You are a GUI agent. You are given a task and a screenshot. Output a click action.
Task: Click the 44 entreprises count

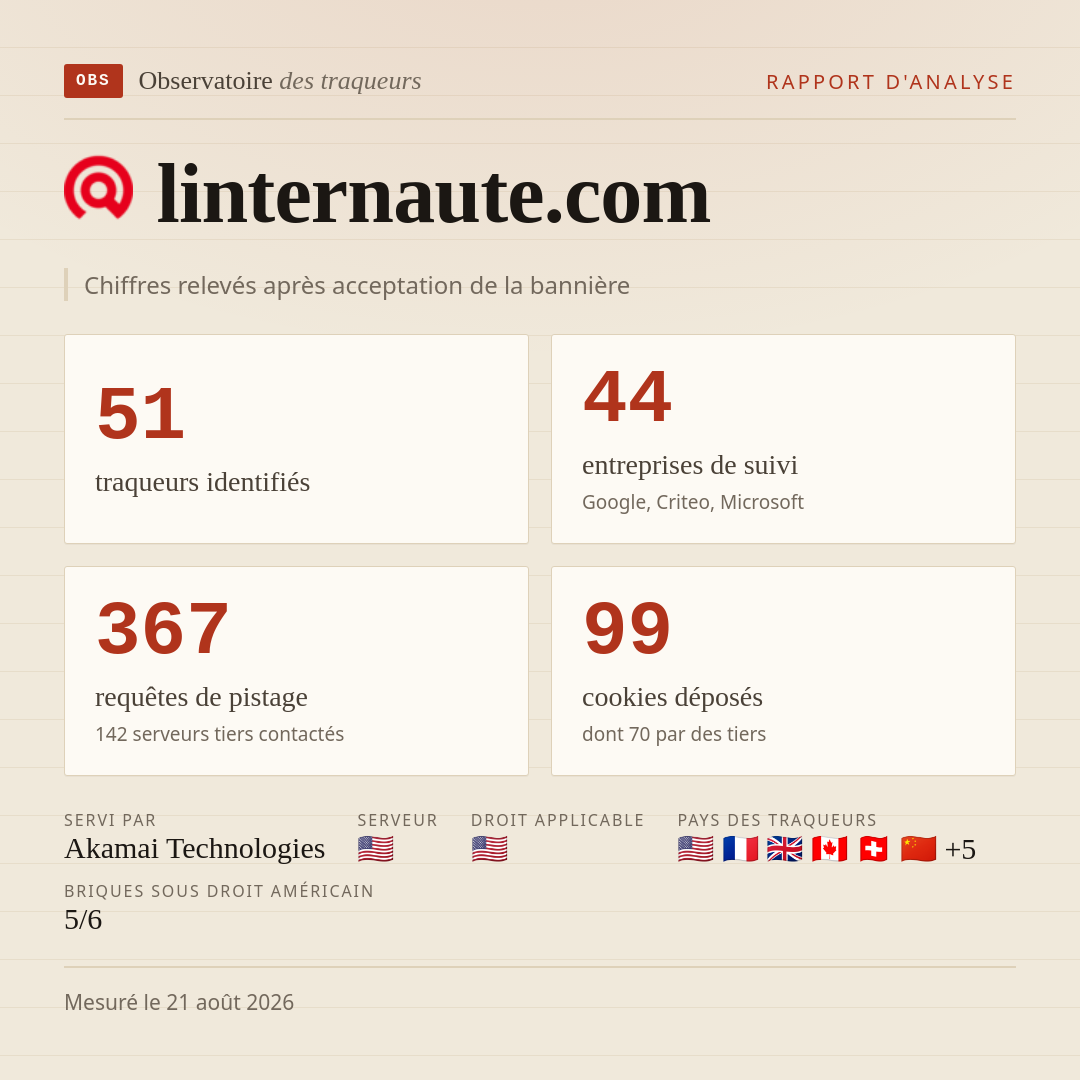(x=627, y=397)
